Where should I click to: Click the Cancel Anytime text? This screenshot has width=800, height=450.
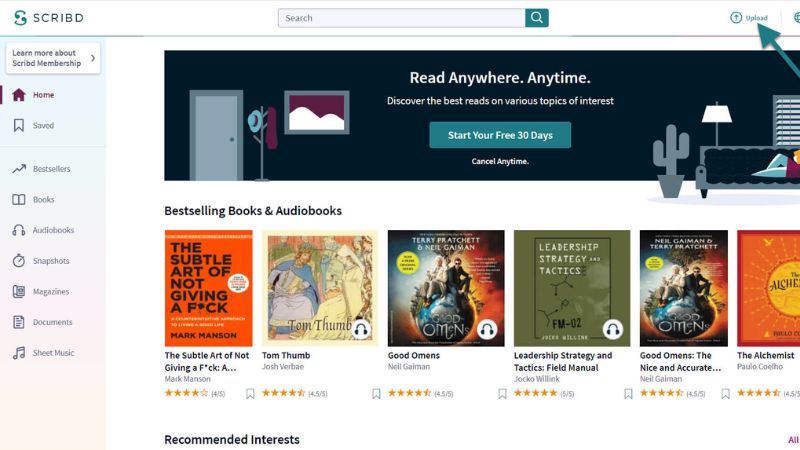500,161
